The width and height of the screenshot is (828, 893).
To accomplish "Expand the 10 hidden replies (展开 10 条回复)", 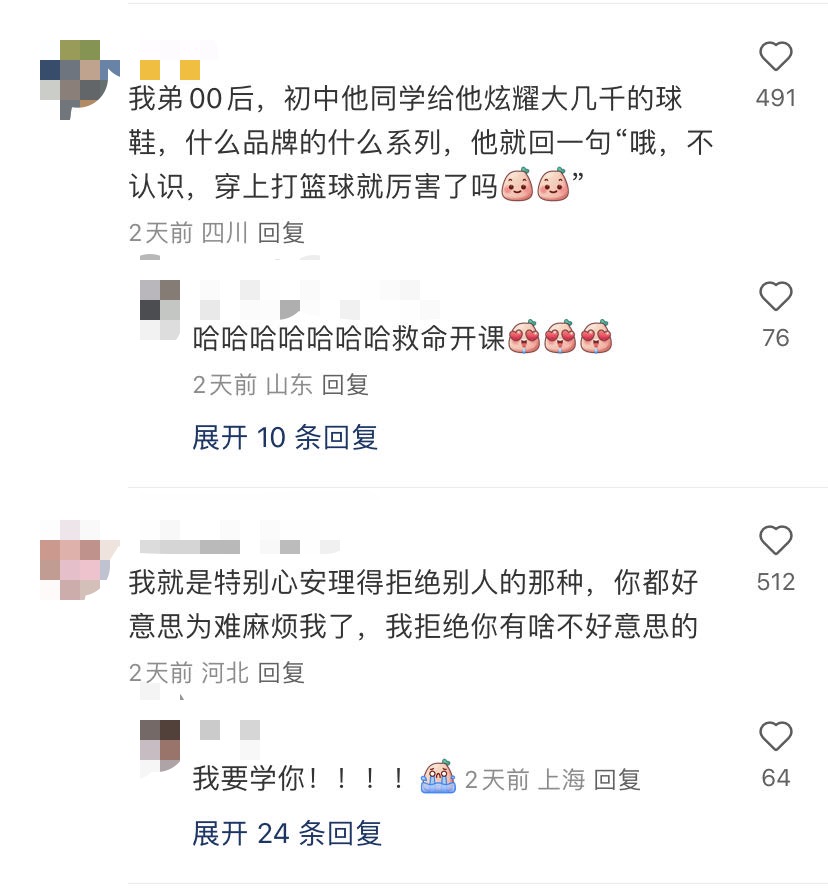I will tap(285, 437).
